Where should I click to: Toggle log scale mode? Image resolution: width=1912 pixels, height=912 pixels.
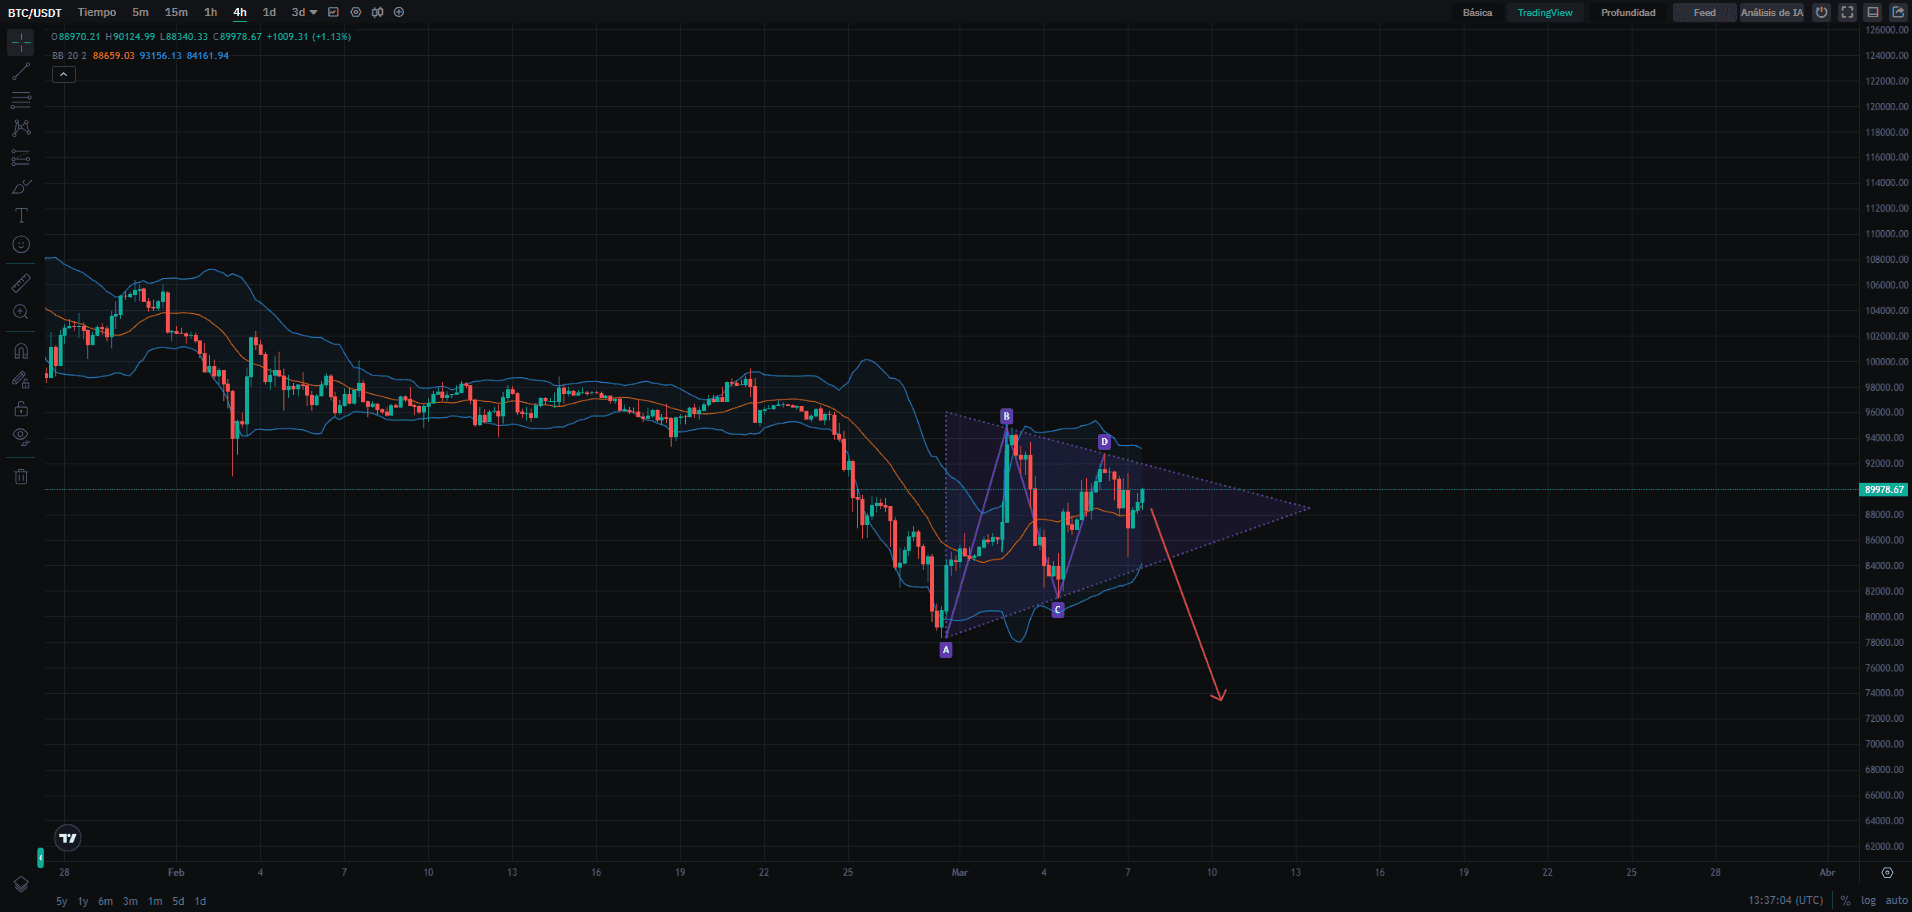pyautogui.click(x=1868, y=900)
